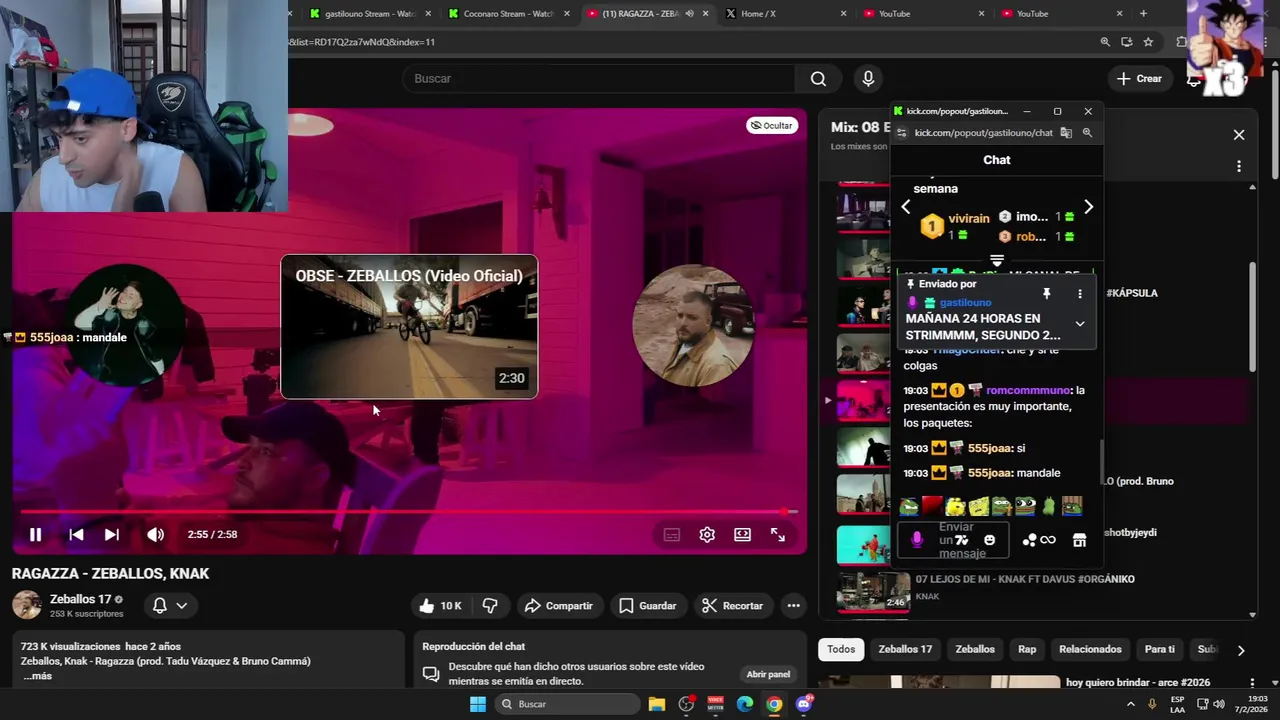Open more actions ellipsis below video
Viewport: 1280px width, 720px height.
click(793, 606)
